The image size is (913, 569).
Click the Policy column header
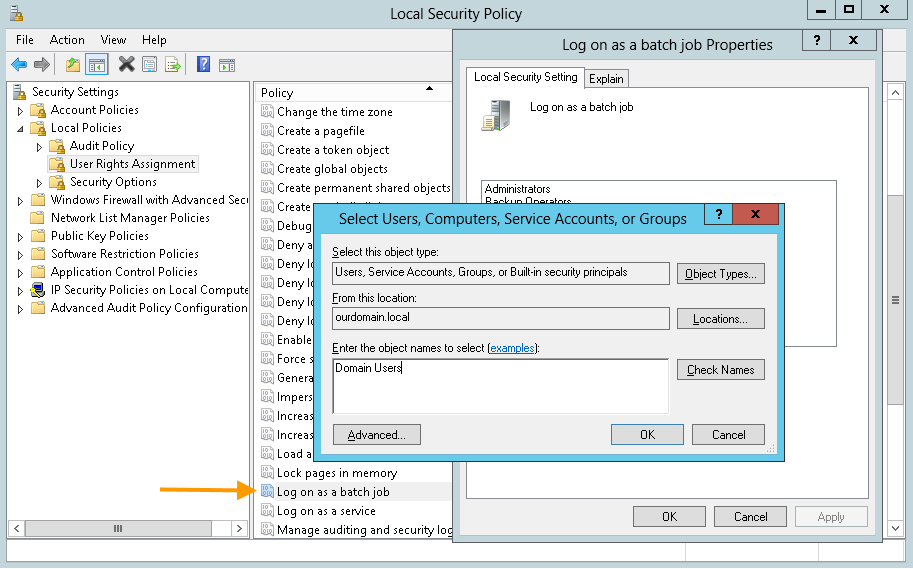click(353, 93)
